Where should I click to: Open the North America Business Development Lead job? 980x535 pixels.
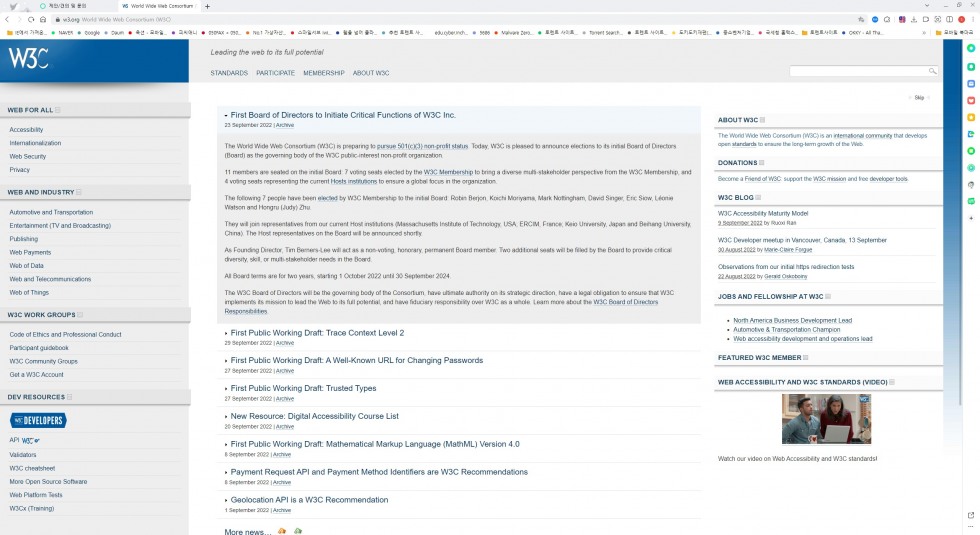(792, 321)
